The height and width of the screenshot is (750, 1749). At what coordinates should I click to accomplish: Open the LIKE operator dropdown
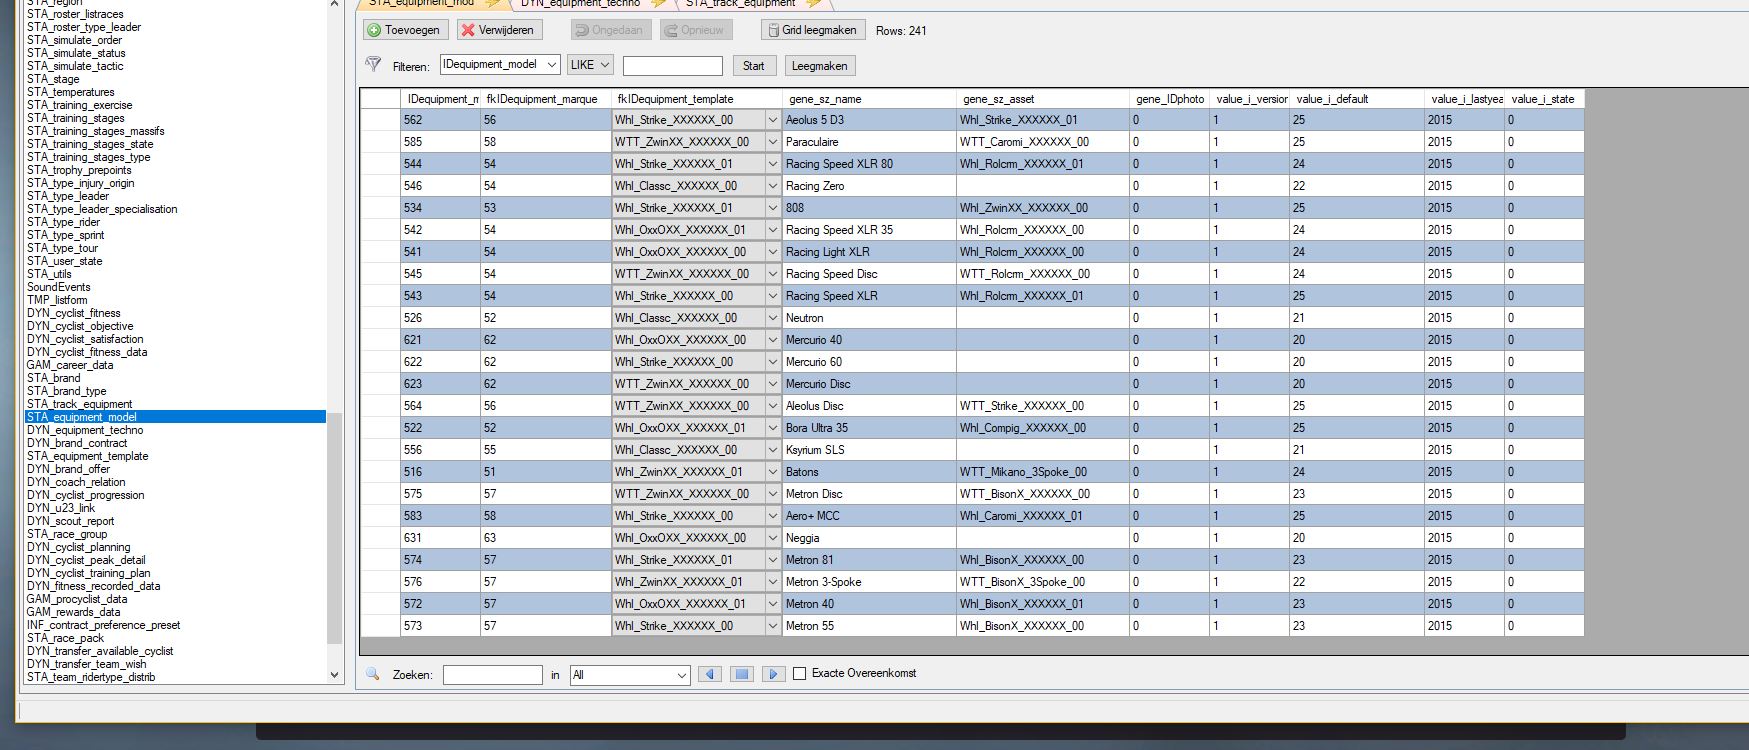coord(603,65)
